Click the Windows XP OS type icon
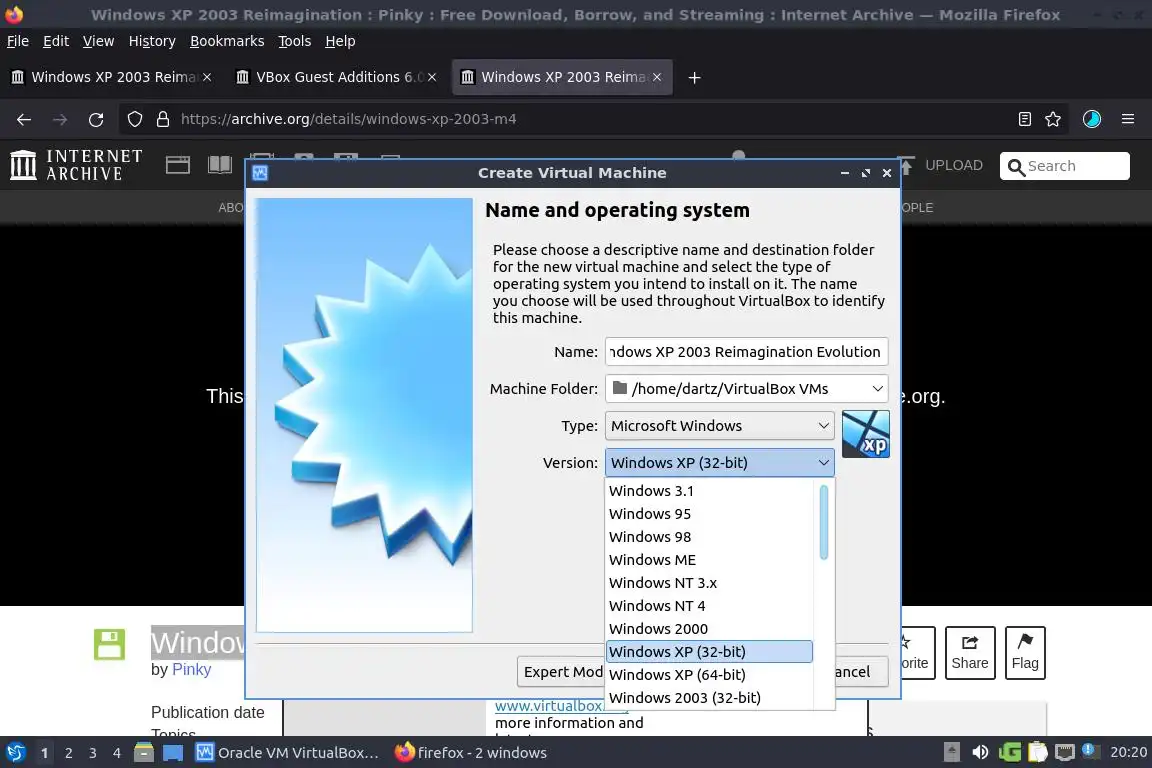The image size is (1152, 768). pyautogui.click(x=865, y=434)
